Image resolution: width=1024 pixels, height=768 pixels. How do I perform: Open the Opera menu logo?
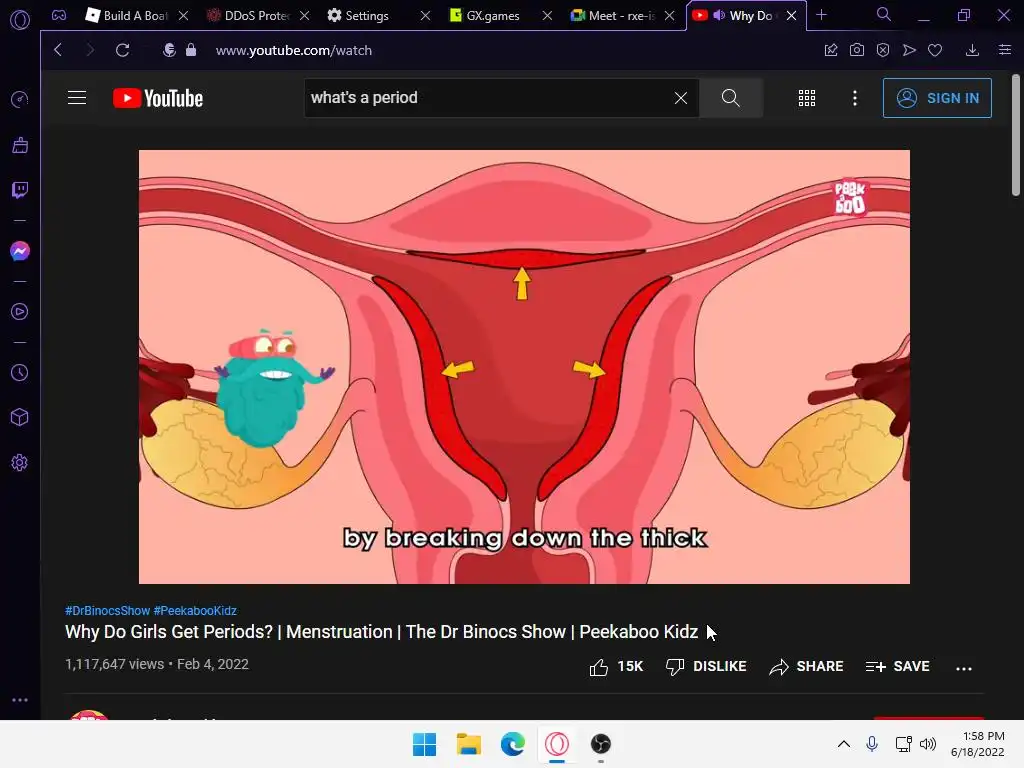pos(20,20)
